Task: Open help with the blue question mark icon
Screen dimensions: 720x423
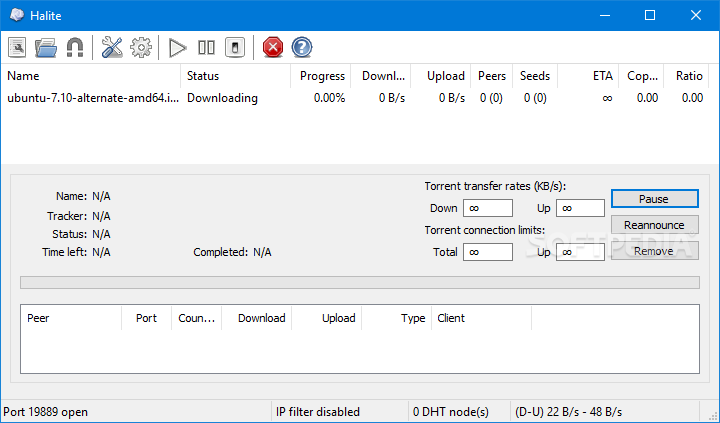Action: [302, 47]
